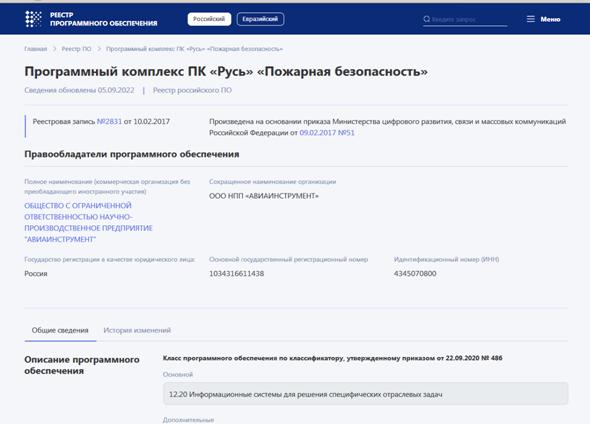Image resolution: width=590 pixels, height=424 pixels.
Task: Go to Главная breadcrumb link
Action: (x=36, y=49)
